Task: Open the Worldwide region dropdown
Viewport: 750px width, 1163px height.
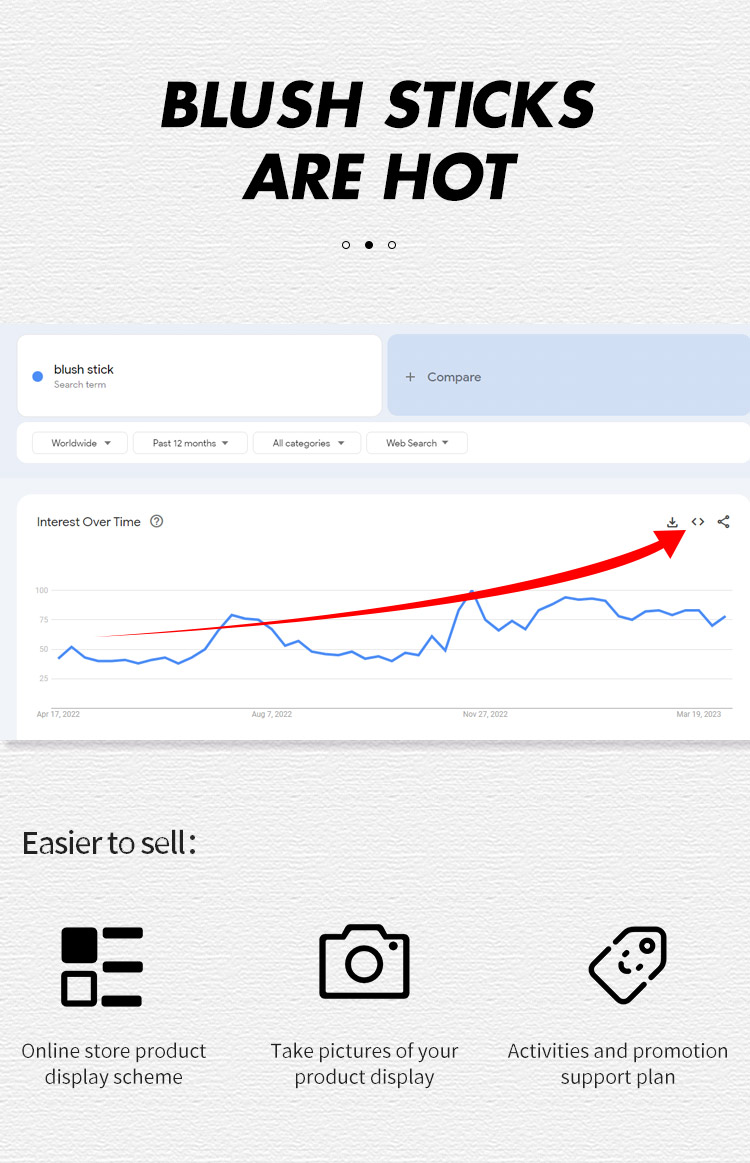Action: 80,443
